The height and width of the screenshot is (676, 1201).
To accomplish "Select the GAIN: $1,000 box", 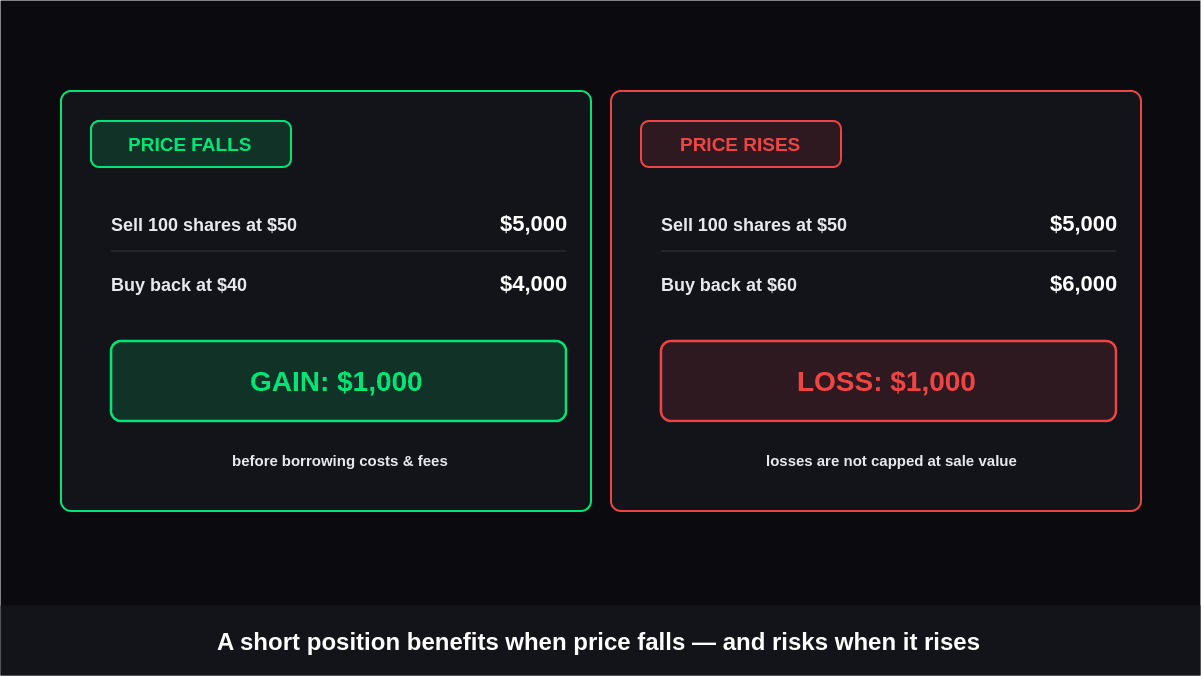I will coord(338,381).
